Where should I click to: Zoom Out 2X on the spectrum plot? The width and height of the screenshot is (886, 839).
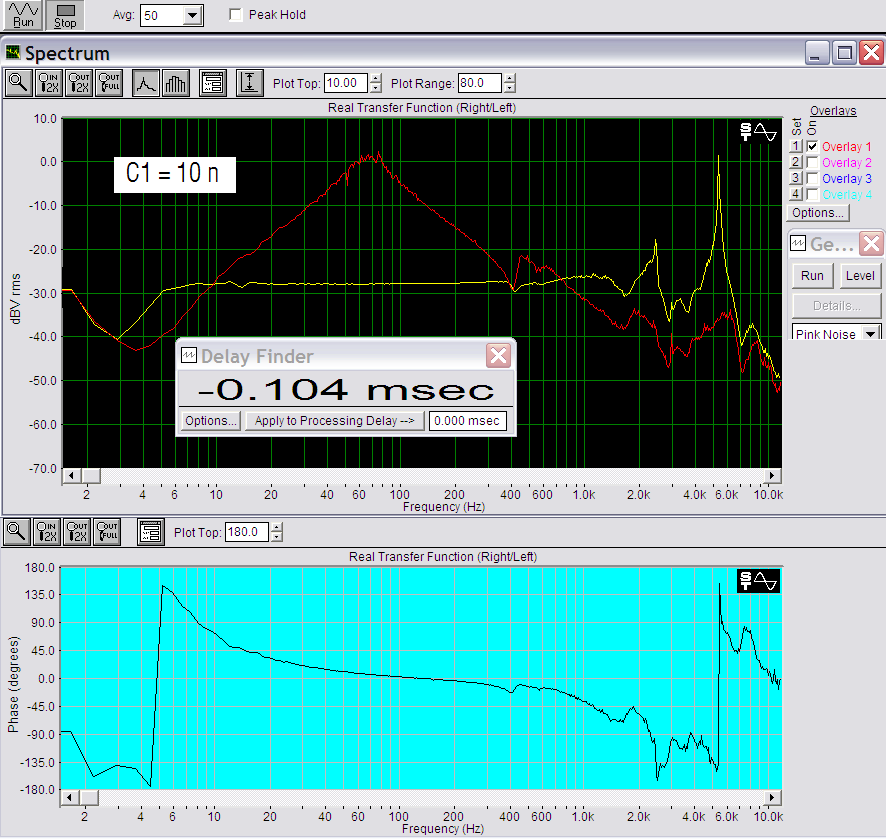click(79, 83)
